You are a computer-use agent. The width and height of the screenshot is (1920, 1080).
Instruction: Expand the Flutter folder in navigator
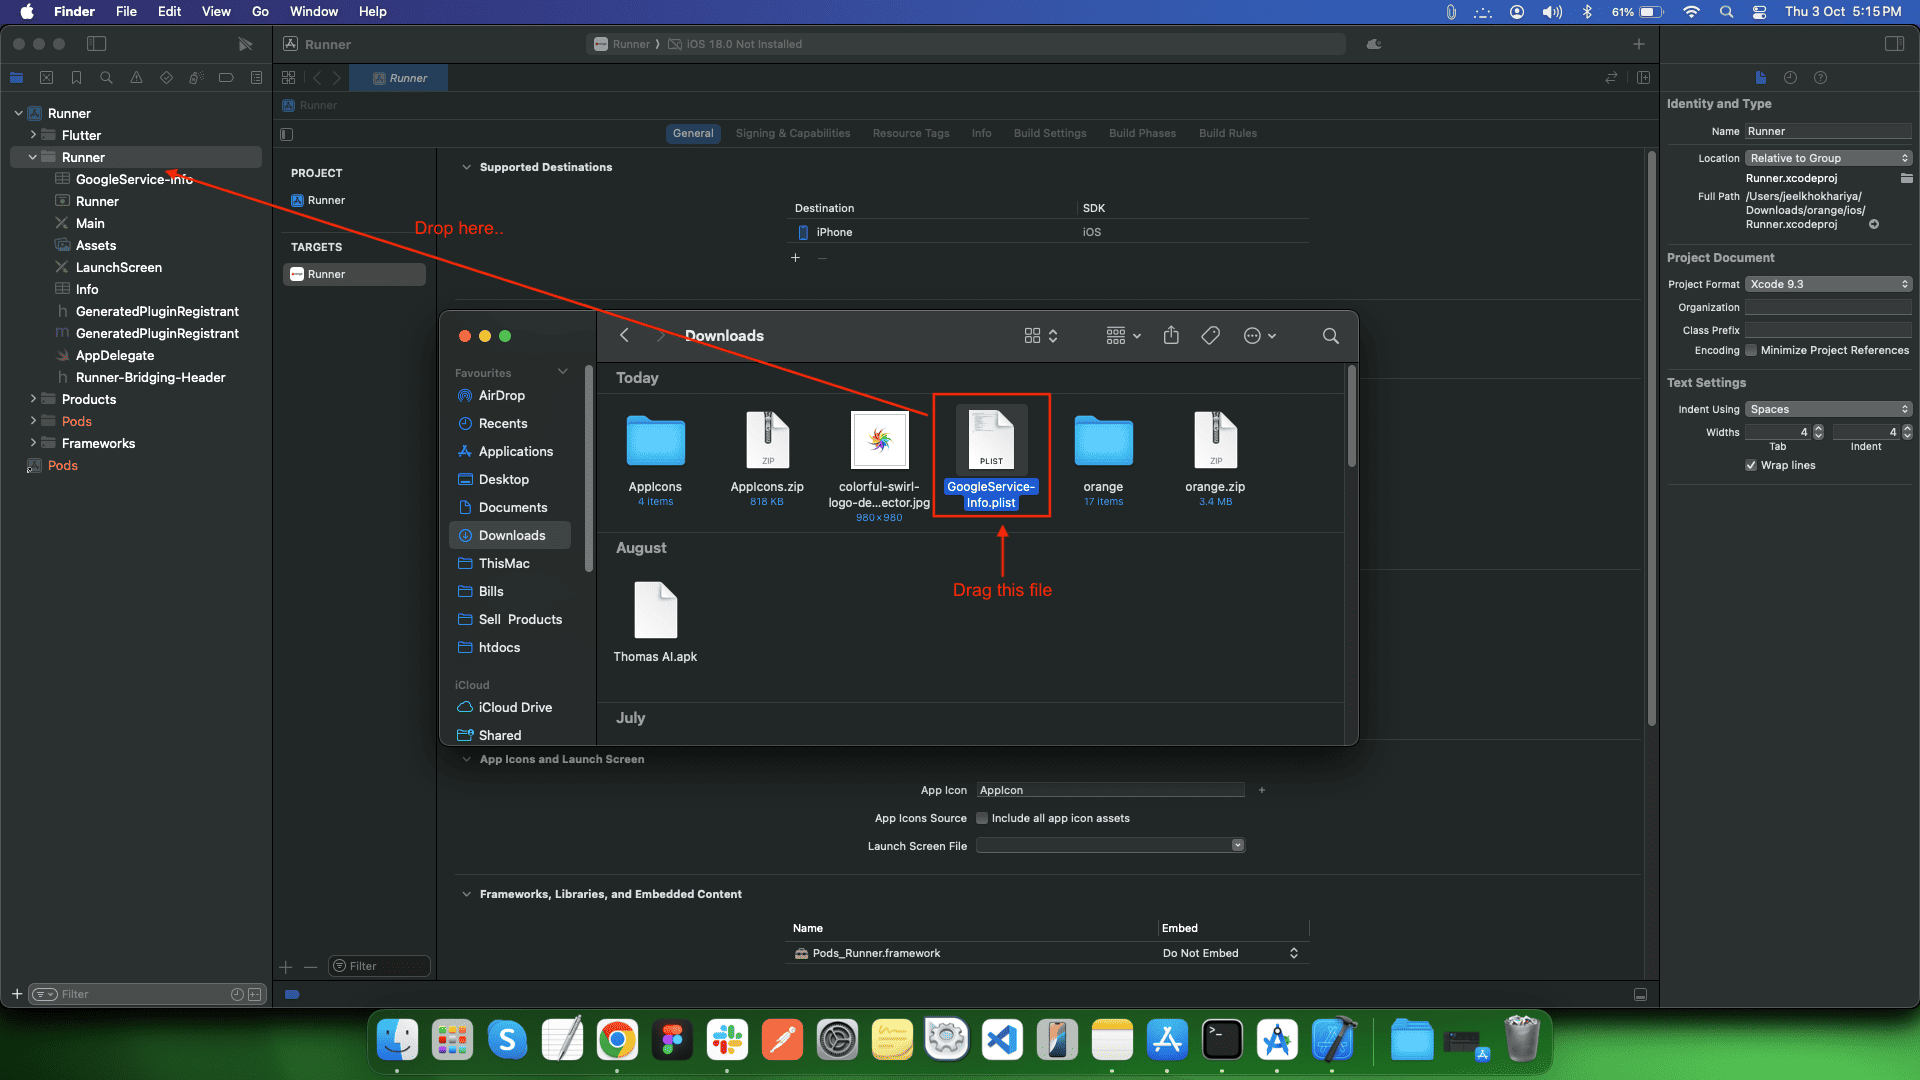pyautogui.click(x=33, y=135)
